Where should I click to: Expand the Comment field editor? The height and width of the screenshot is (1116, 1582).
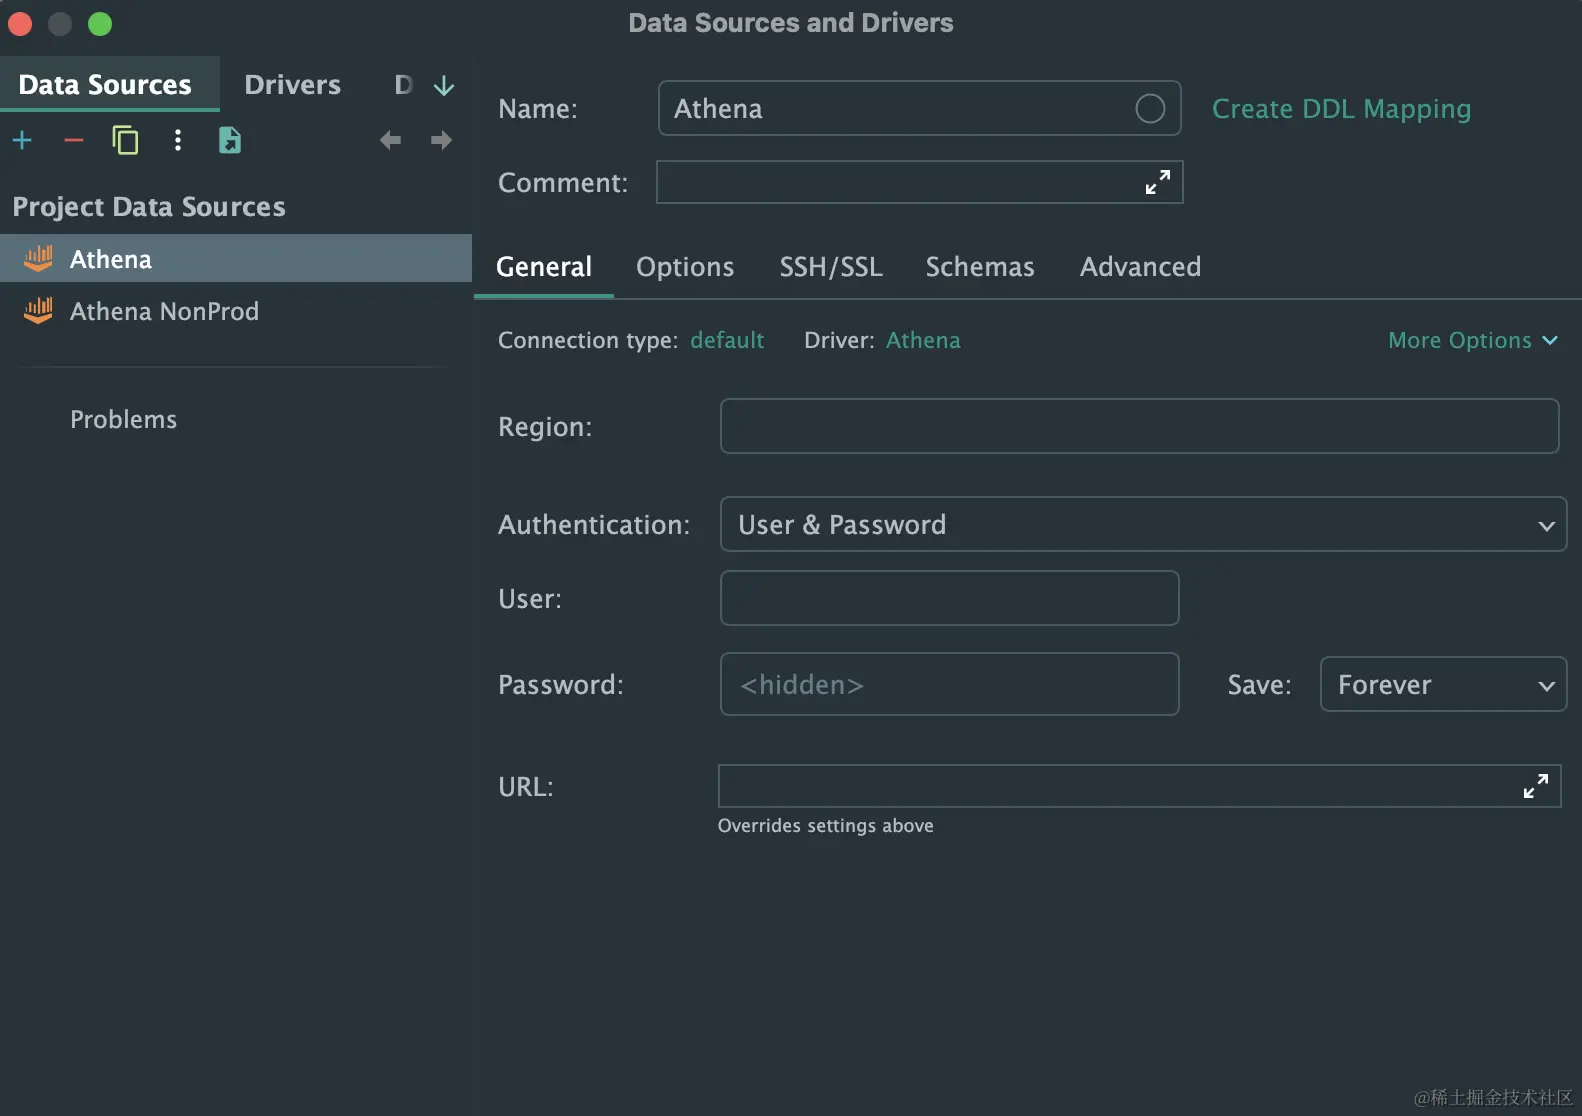pyautogui.click(x=1157, y=182)
